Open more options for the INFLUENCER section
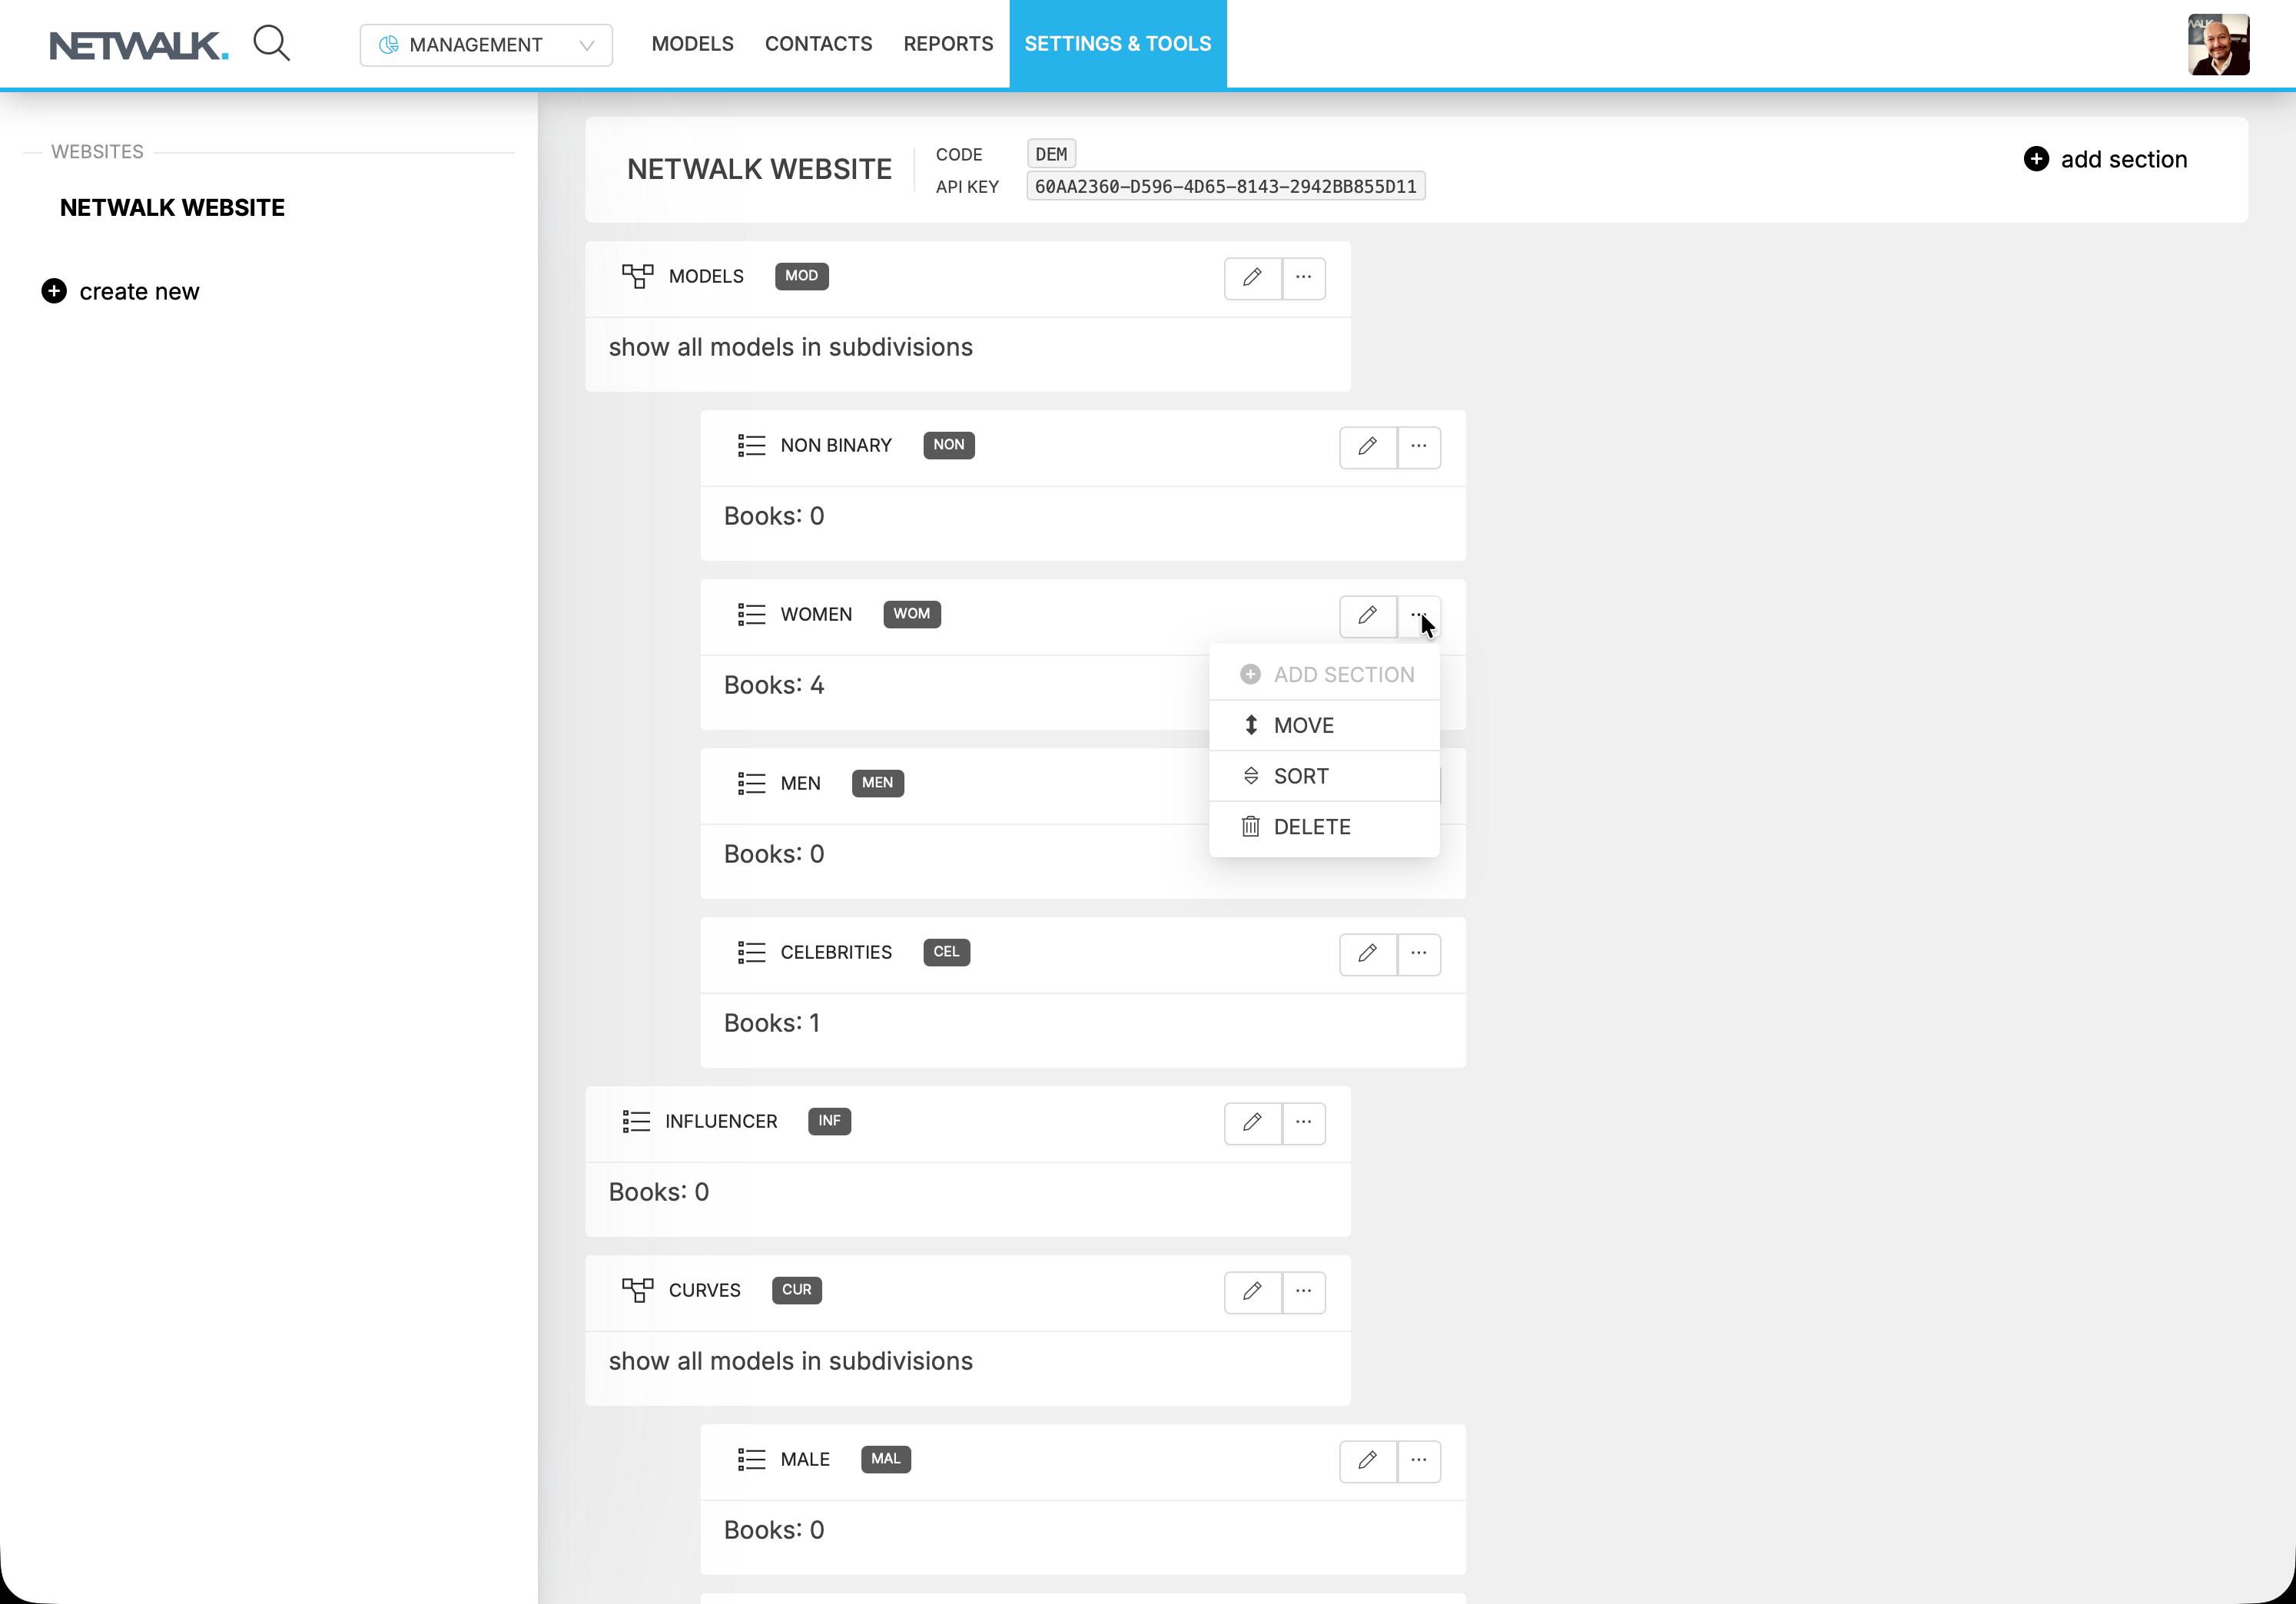Image resolution: width=2296 pixels, height=1604 pixels. [x=1303, y=1123]
